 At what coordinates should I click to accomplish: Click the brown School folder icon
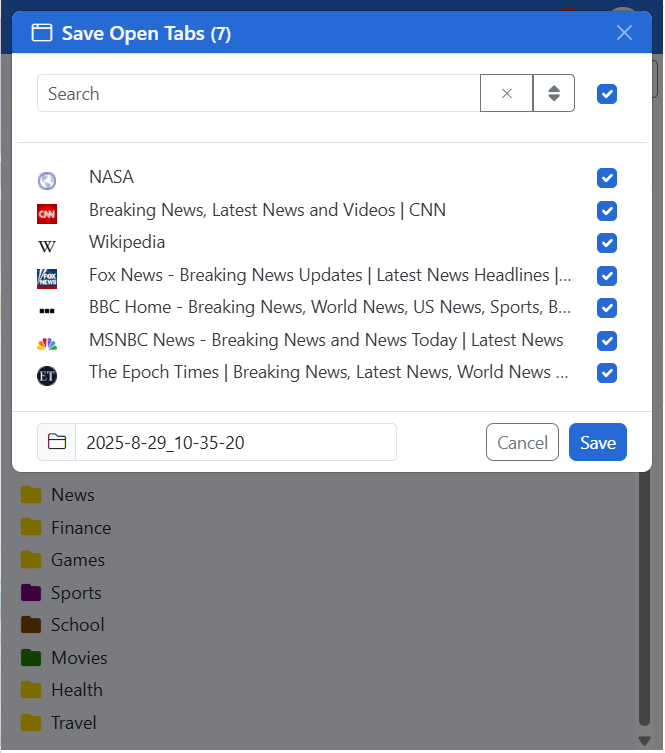[x=31, y=624]
